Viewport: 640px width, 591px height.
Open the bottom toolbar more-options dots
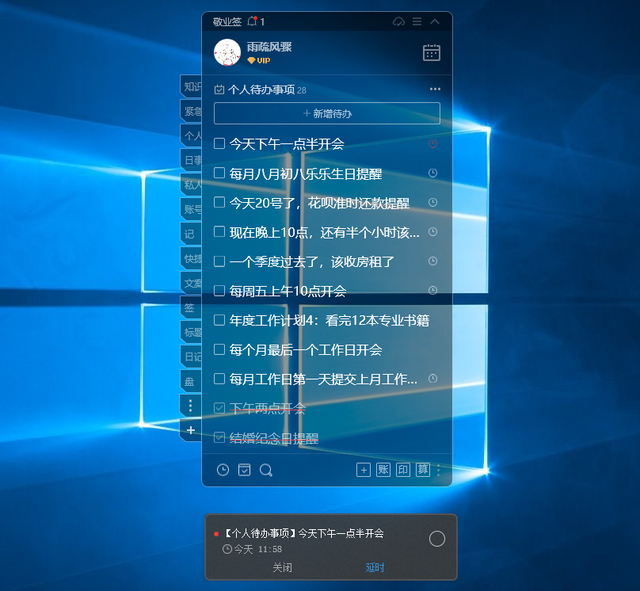(x=439, y=471)
